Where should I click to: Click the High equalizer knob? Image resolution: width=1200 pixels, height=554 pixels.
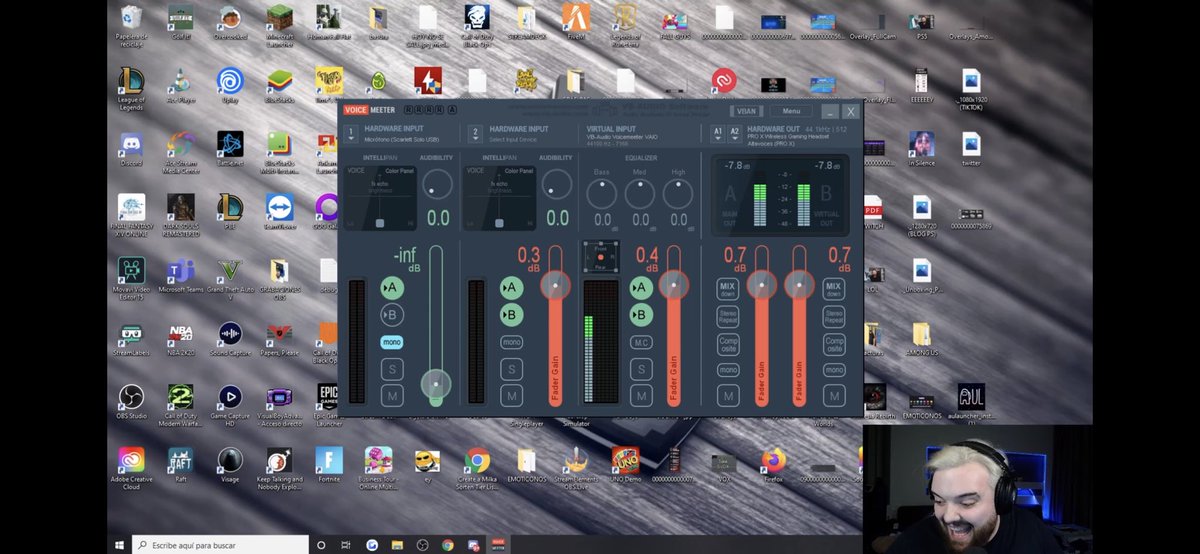point(679,193)
